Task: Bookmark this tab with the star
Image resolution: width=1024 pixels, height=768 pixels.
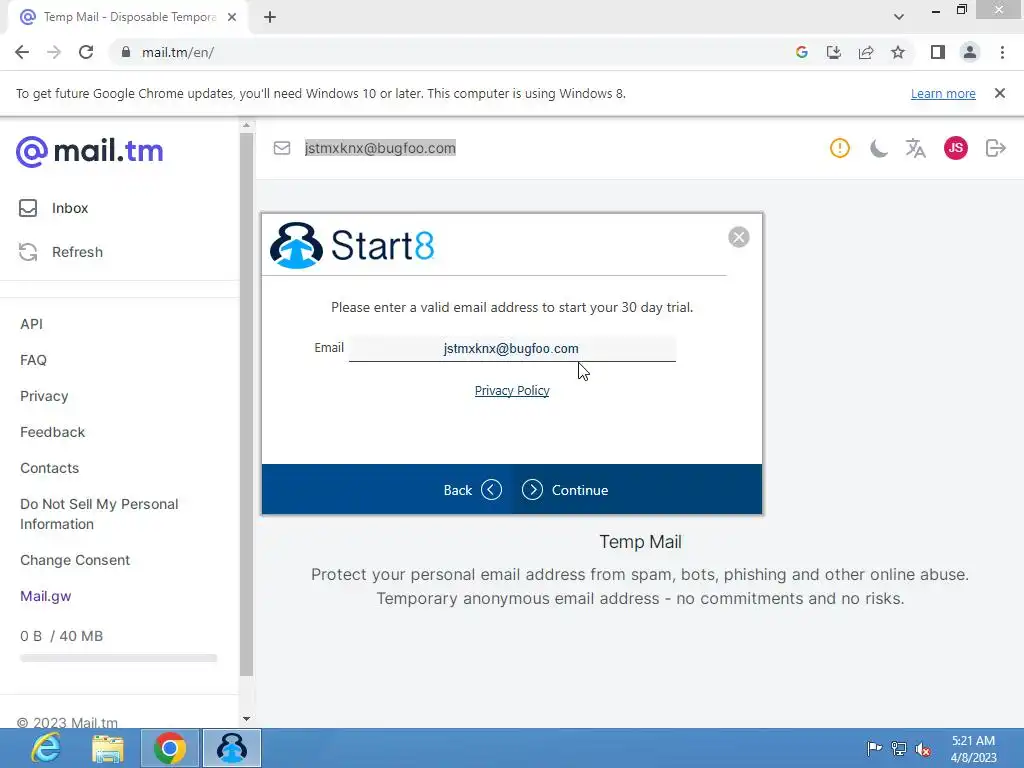Action: (898, 52)
